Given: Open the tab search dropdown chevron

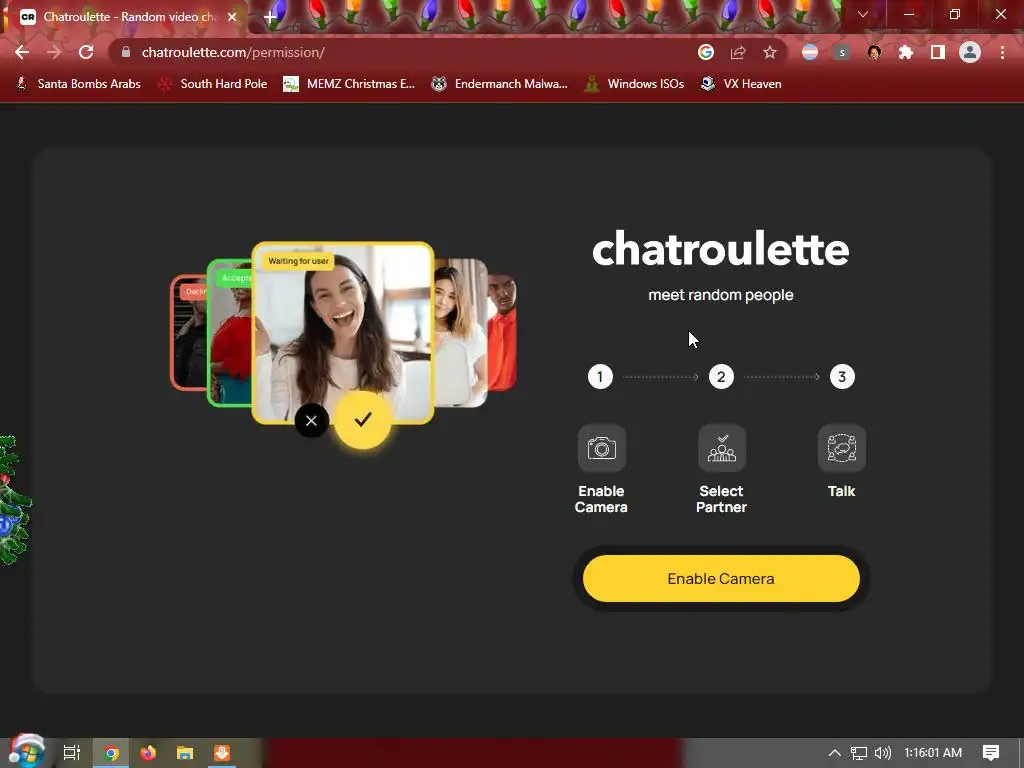Looking at the screenshot, I should [863, 14].
